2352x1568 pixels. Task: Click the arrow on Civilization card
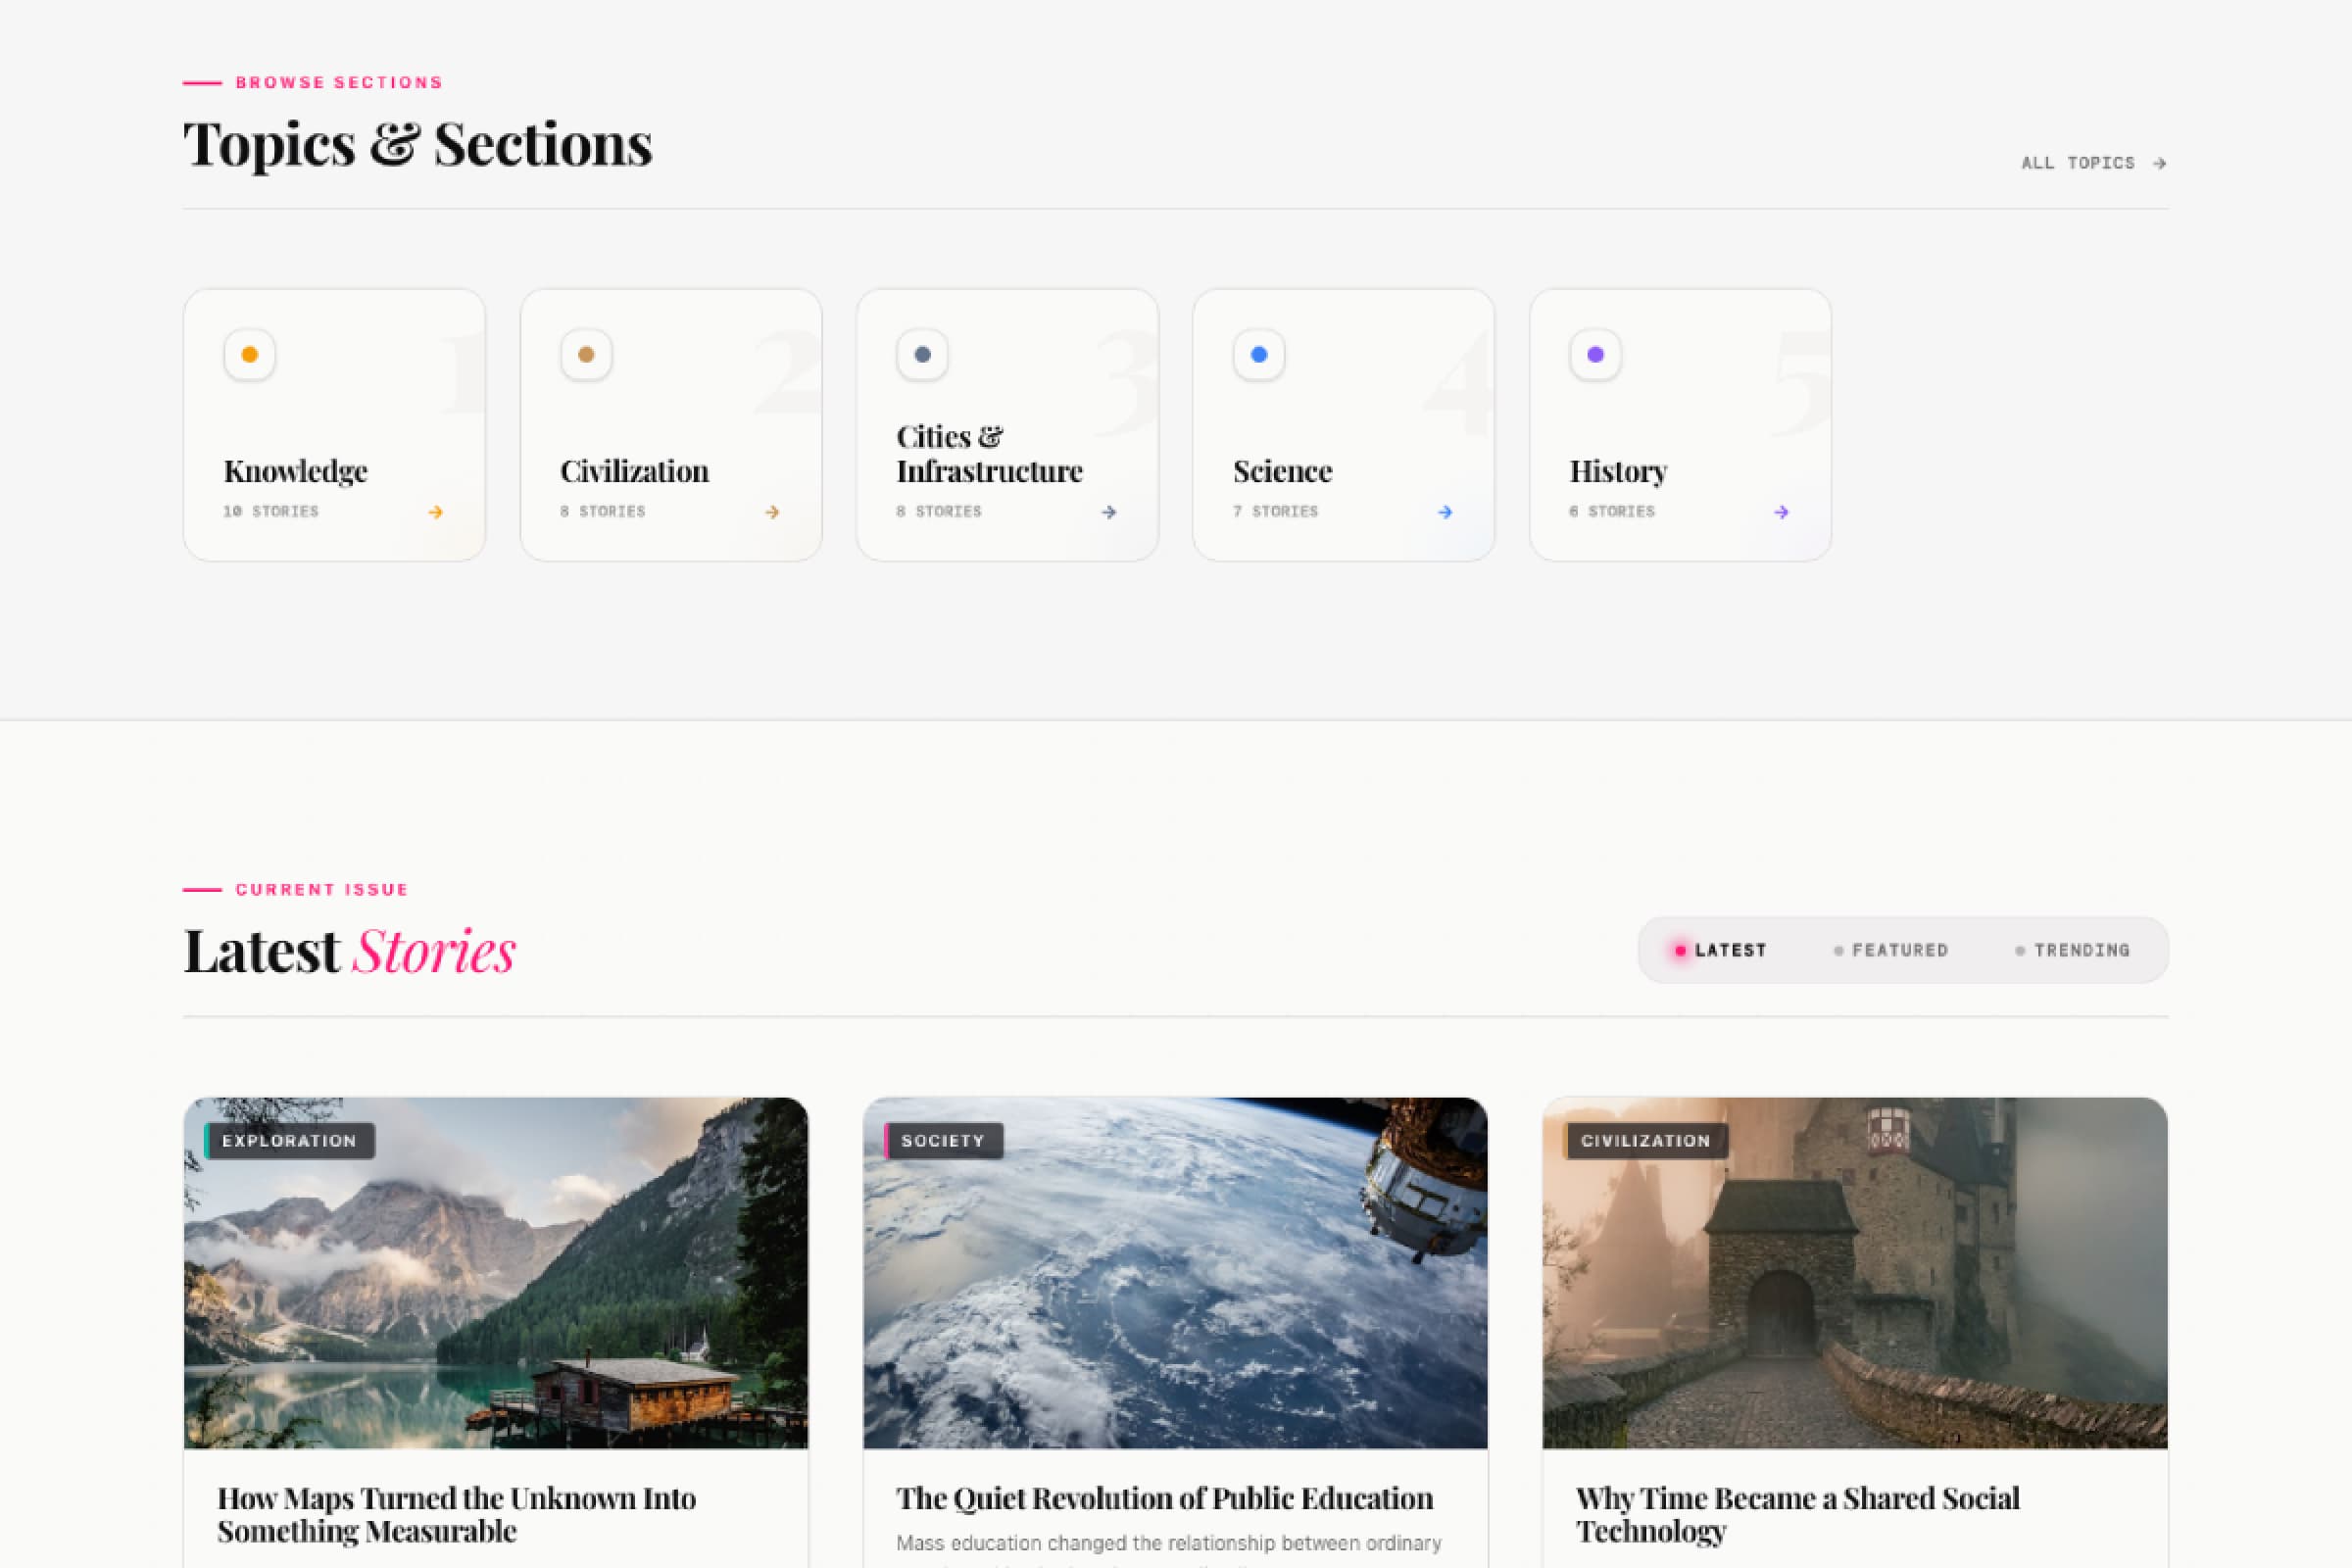click(772, 512)
